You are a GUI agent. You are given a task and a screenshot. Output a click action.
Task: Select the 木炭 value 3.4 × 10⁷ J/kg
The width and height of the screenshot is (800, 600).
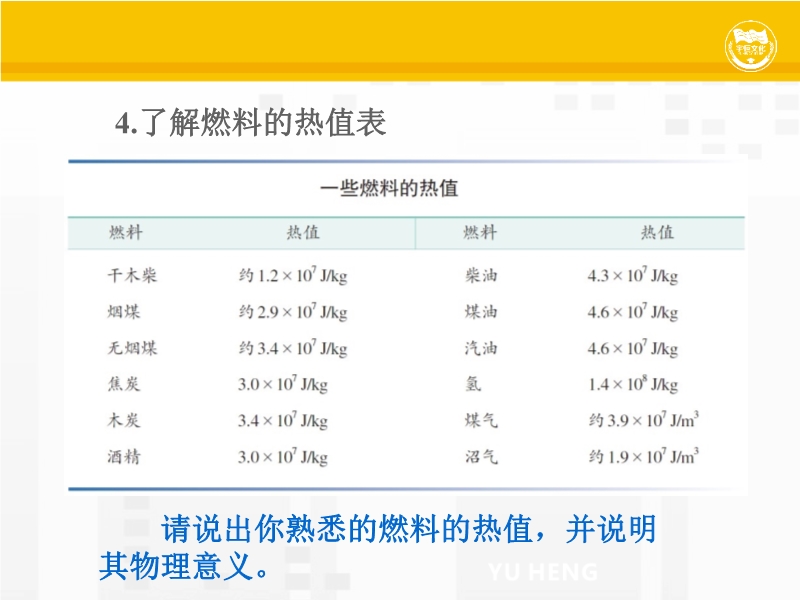(282, 421)
